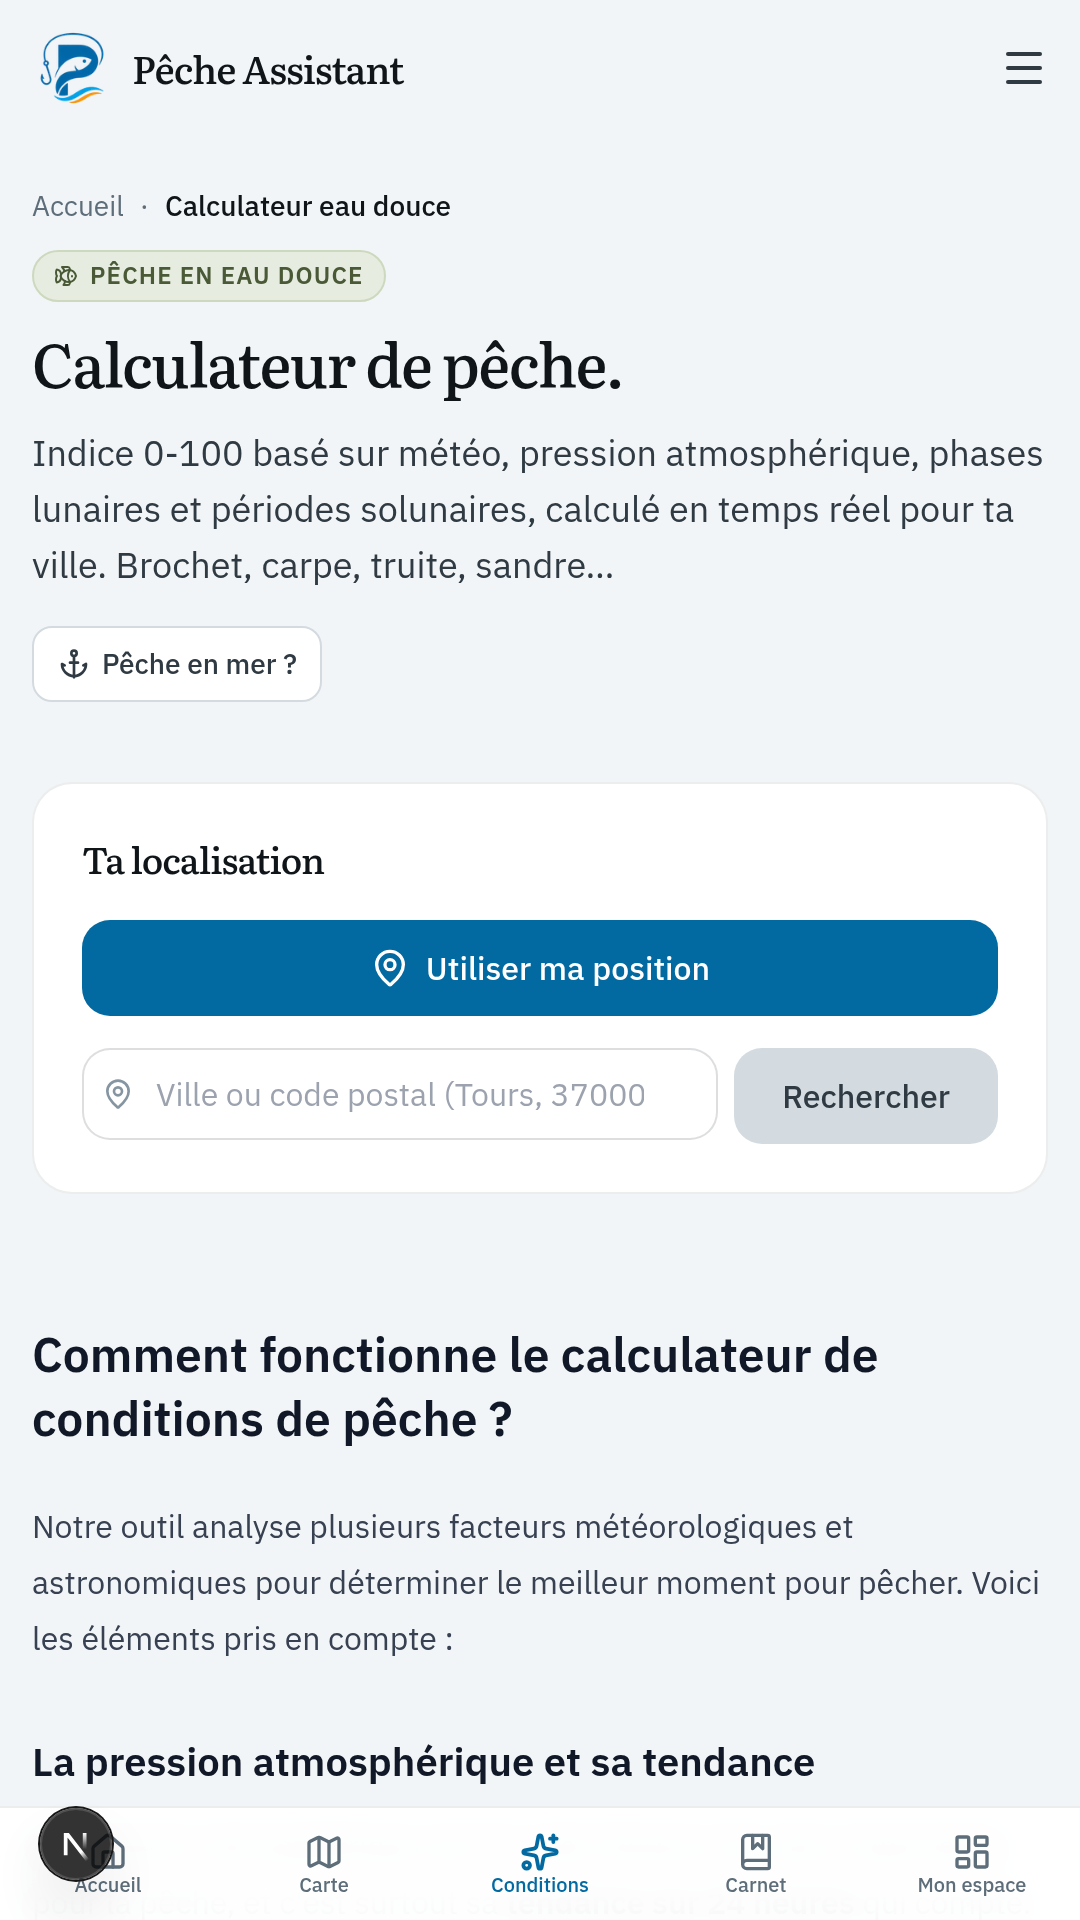Click the Utiliser ma position button
Screen dimensions: 1080x1920
click(540, 968)
